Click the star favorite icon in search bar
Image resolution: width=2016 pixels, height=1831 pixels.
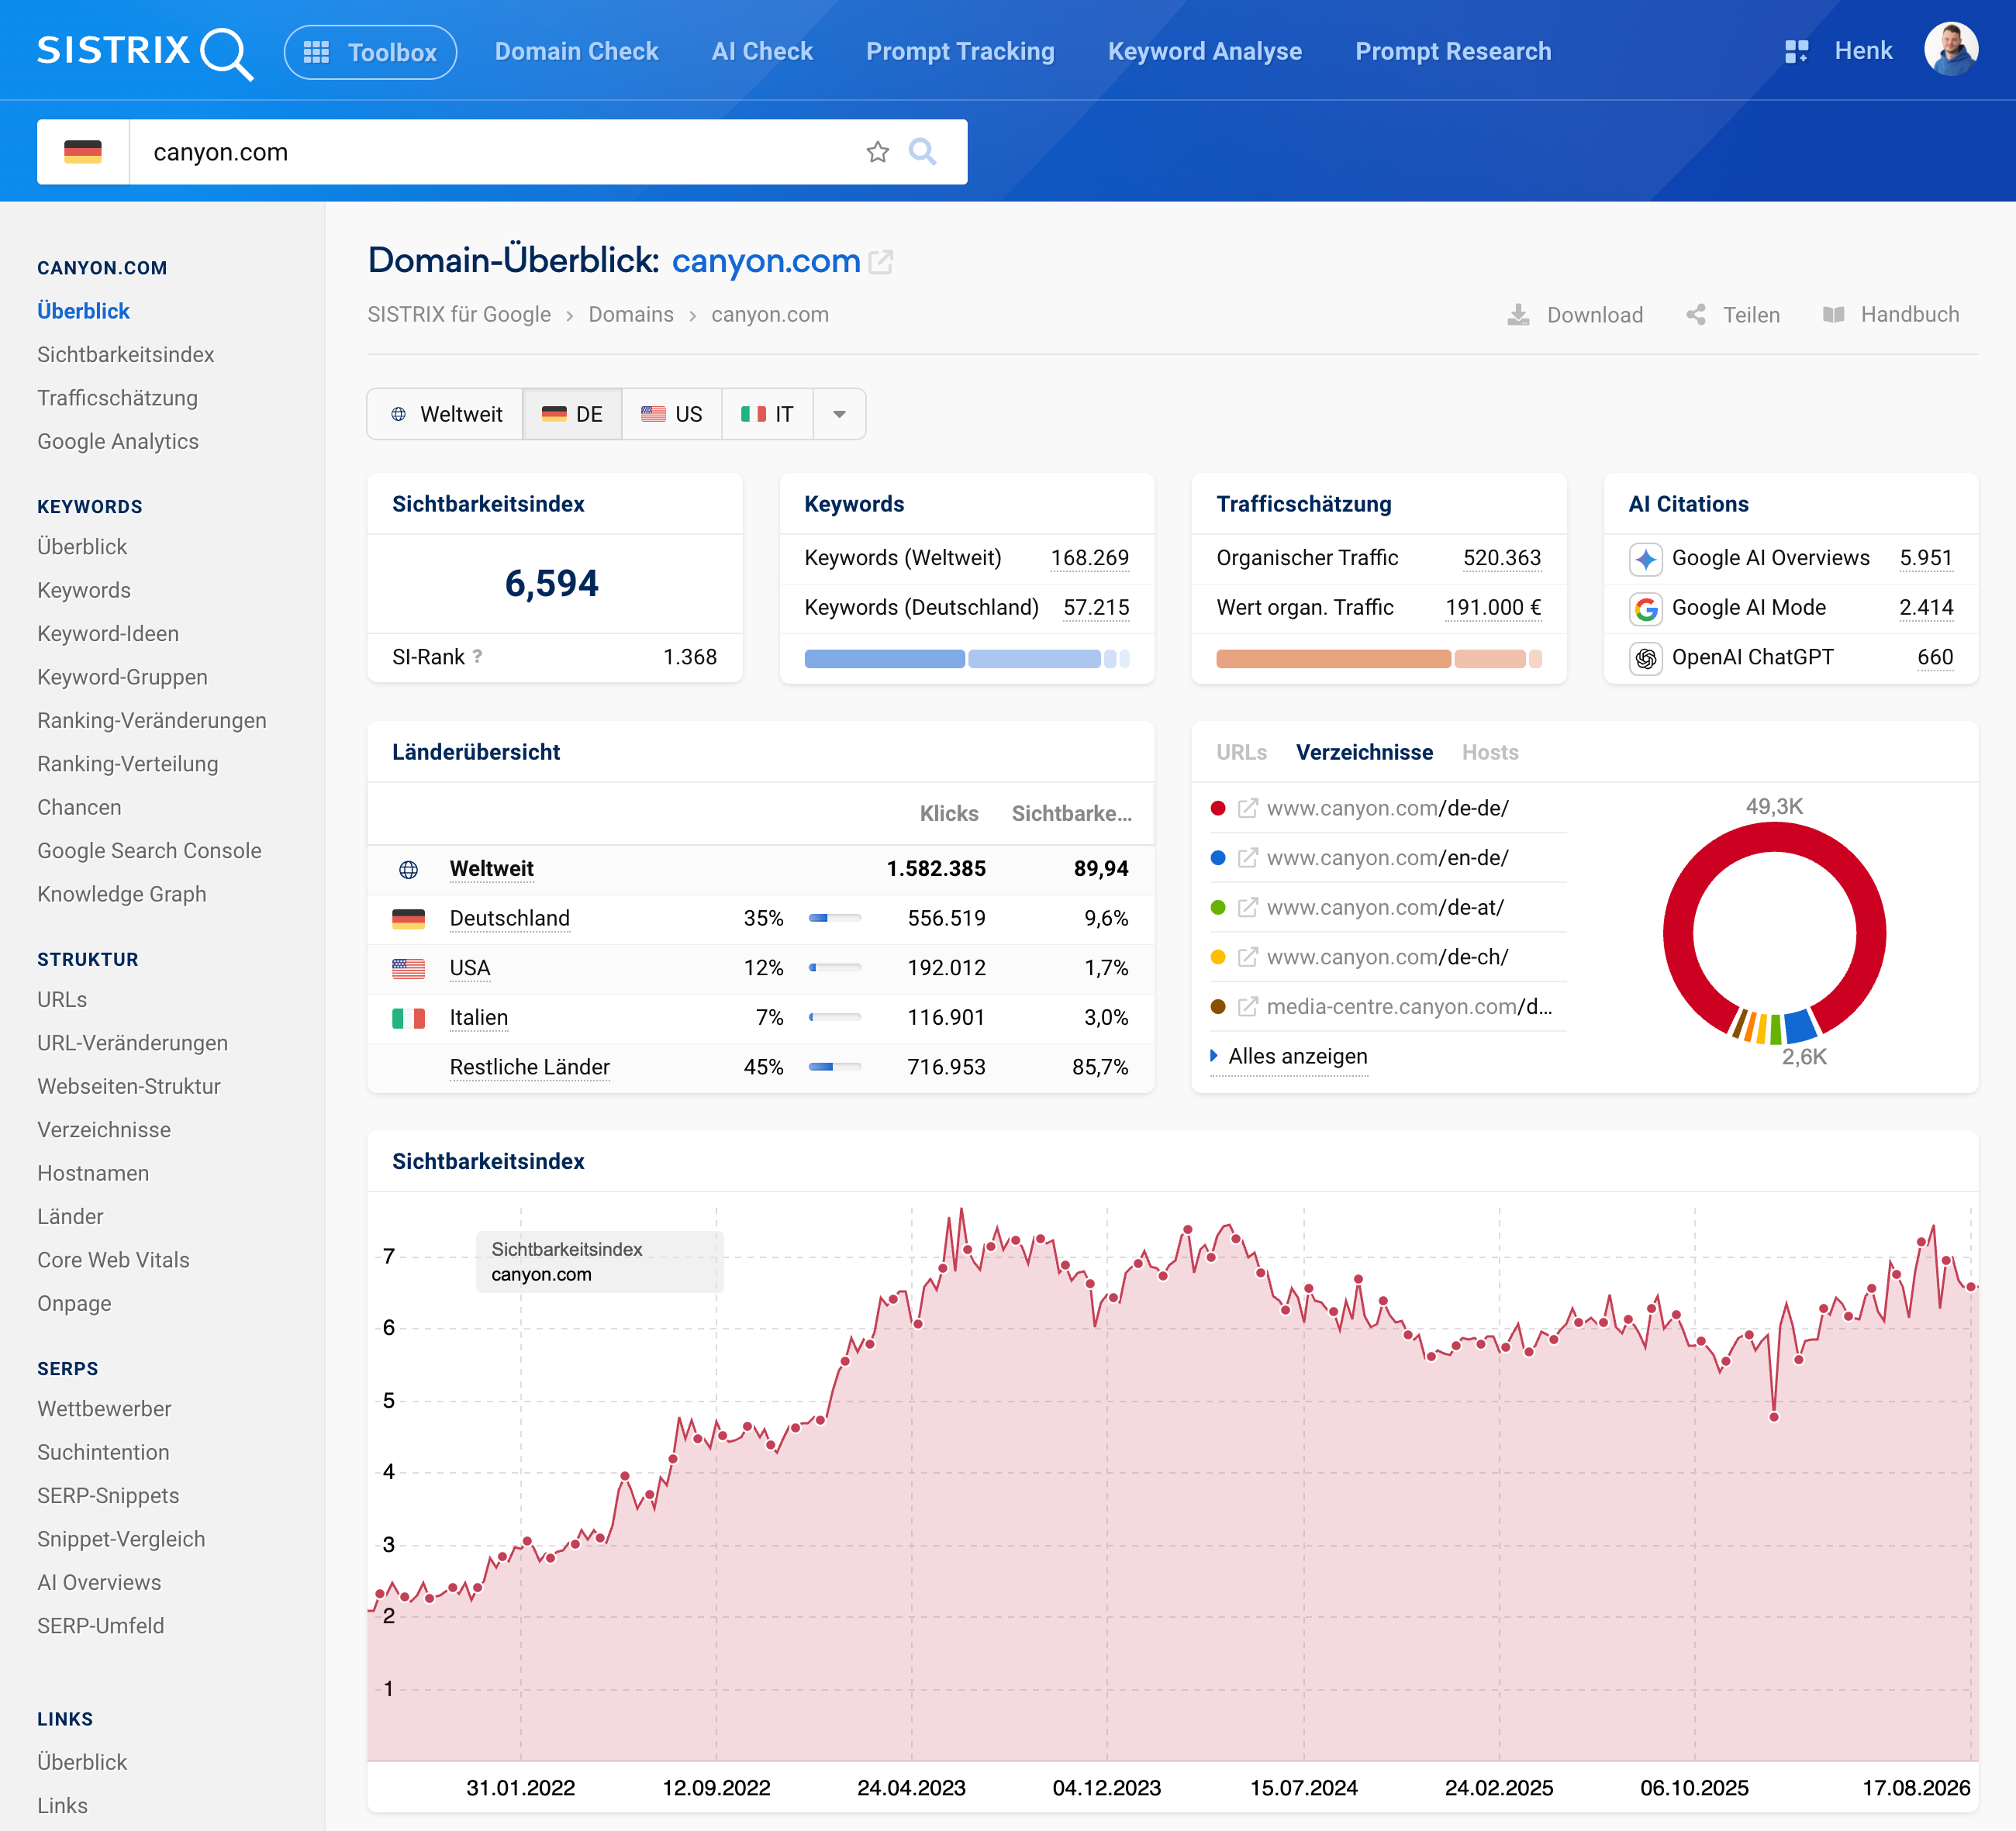[x=877, y=152]
